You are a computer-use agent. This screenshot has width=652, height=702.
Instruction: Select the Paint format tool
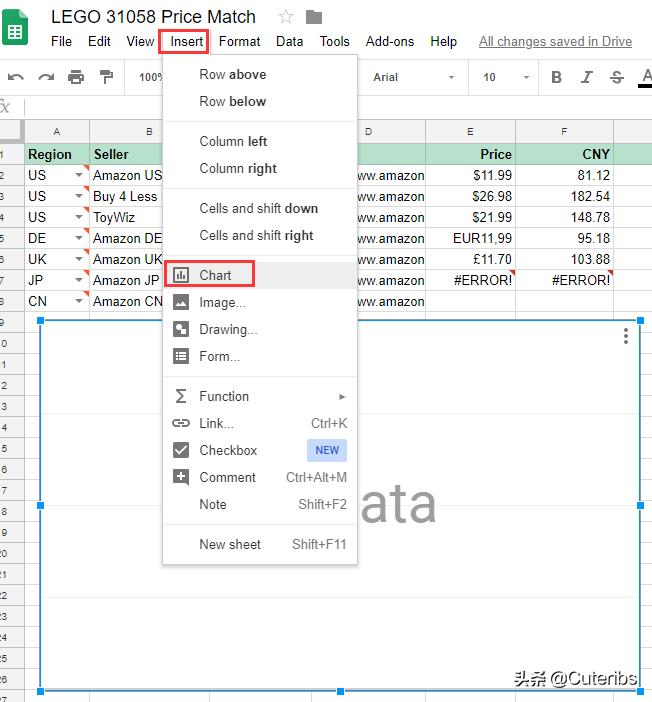coord(106,77)
